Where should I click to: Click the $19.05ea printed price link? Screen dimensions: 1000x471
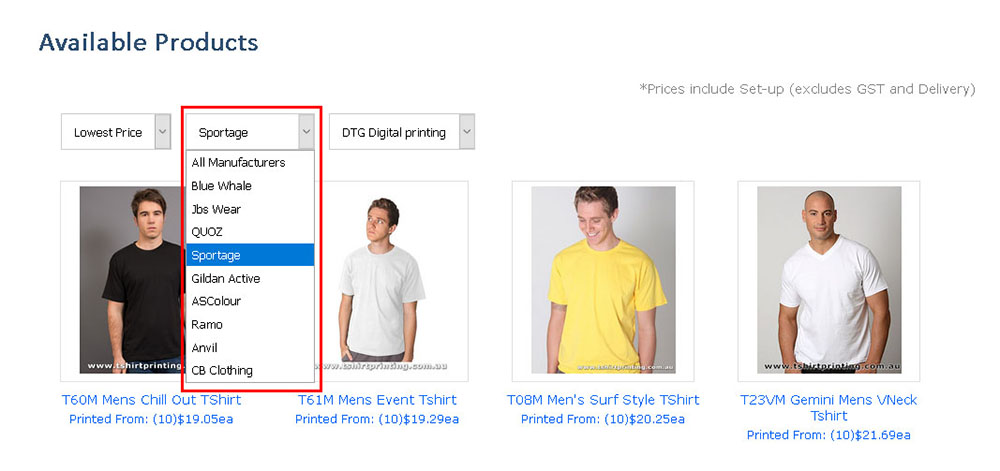pos(151,419)
